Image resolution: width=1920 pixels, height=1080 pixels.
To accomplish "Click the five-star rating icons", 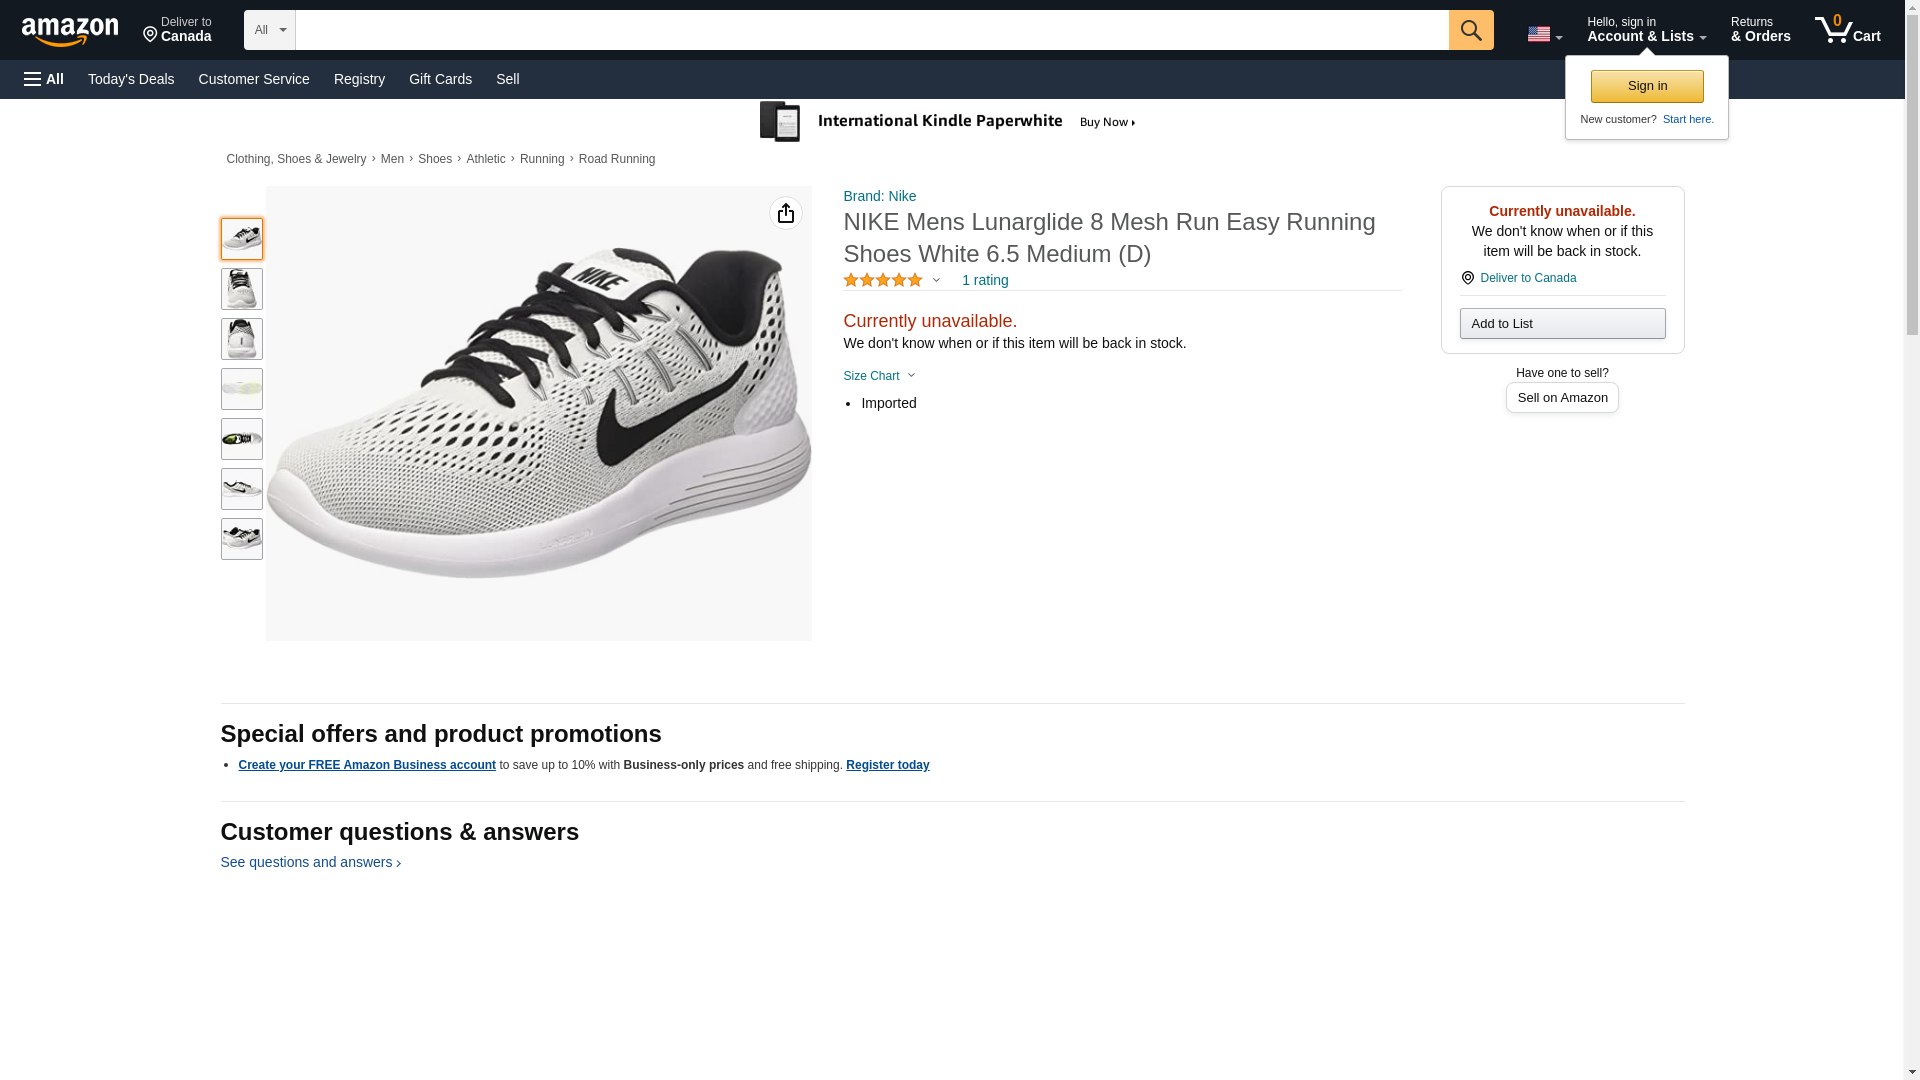I will click(882, 280).
